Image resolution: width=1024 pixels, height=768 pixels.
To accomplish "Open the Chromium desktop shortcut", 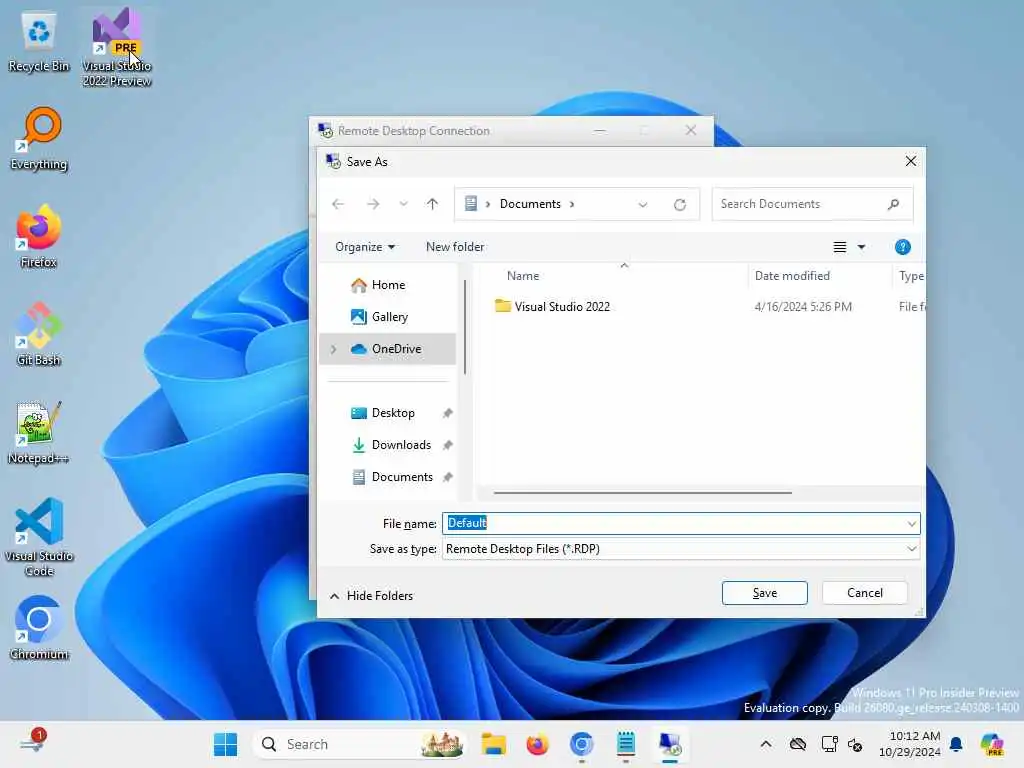I will coord(39,628).
